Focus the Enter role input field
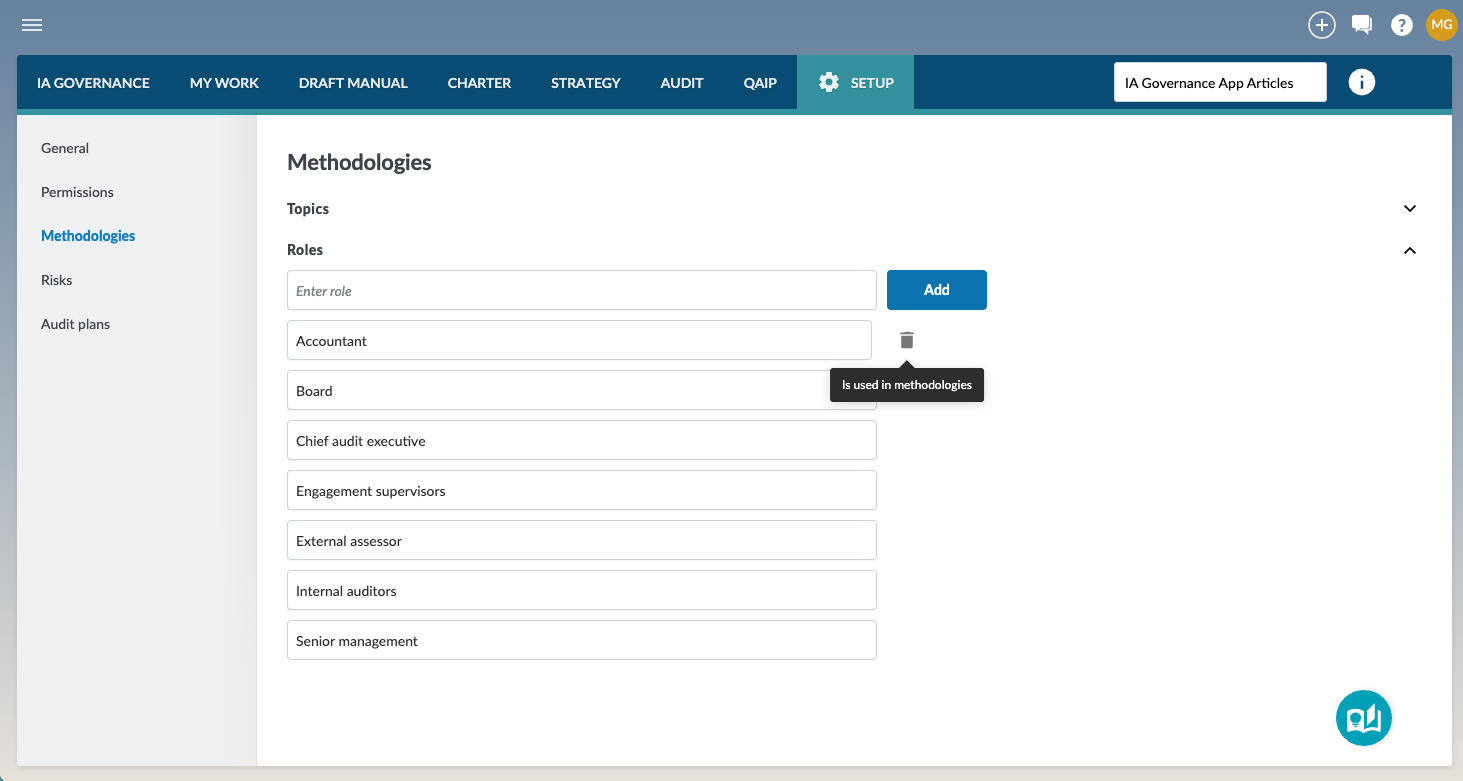The width and height of the screenshot is (1463, 781). (x=581, y=291)
